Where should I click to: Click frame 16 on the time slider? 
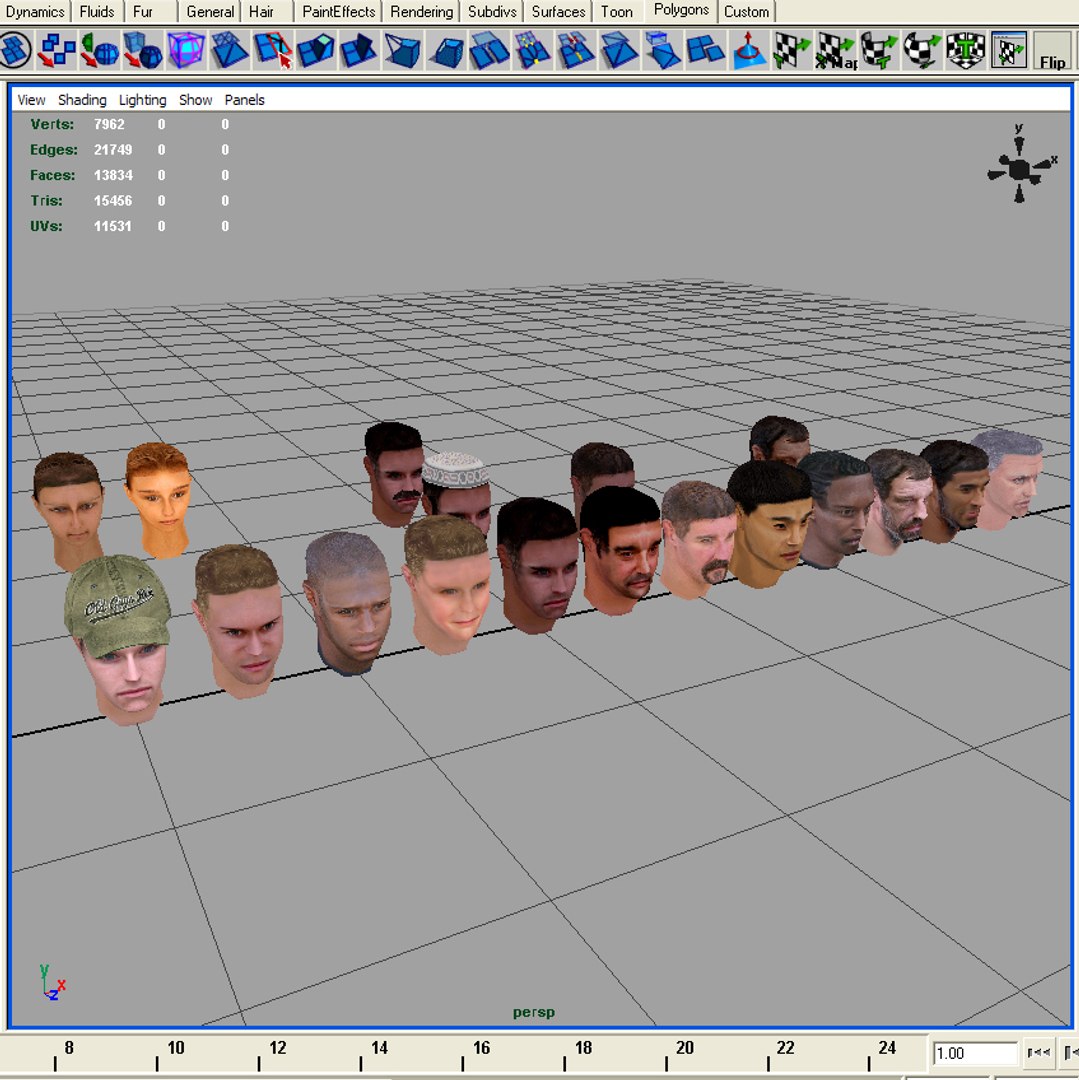pos(481,1048)
